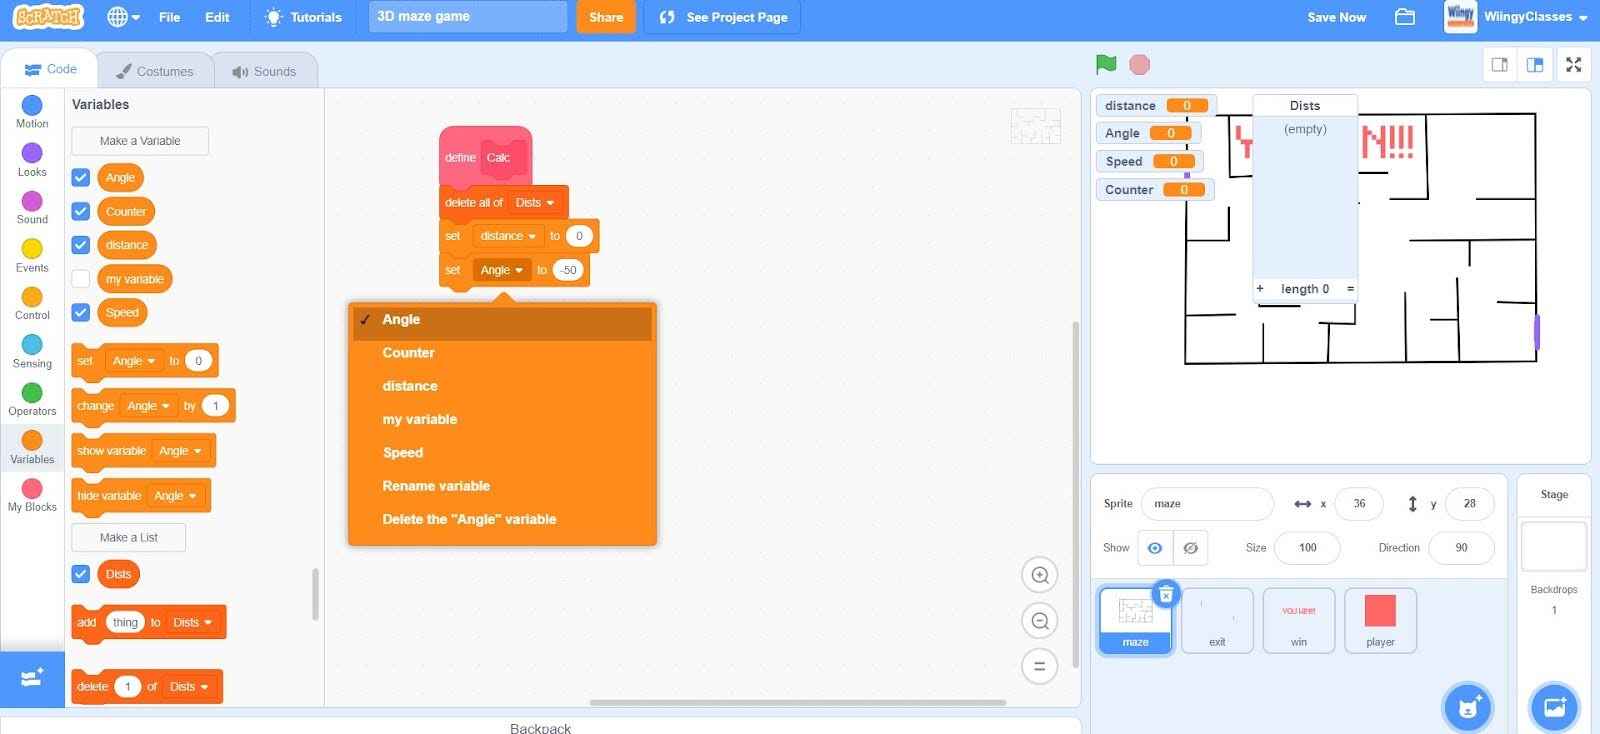Click the workspace horizontal scrollbar
This screenshot has width=1600, height=734.
pyautogui.click(x=798, y=703)
